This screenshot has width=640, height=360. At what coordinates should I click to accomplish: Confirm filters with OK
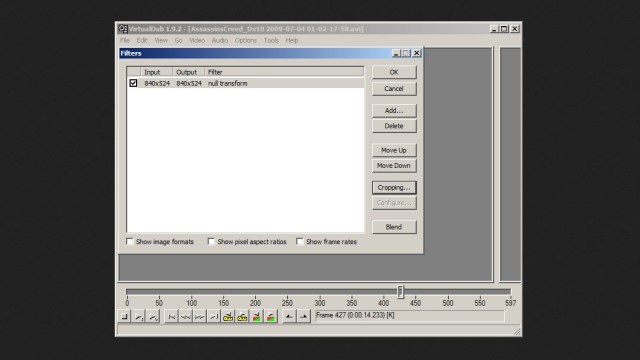click(x=394, y=72)
